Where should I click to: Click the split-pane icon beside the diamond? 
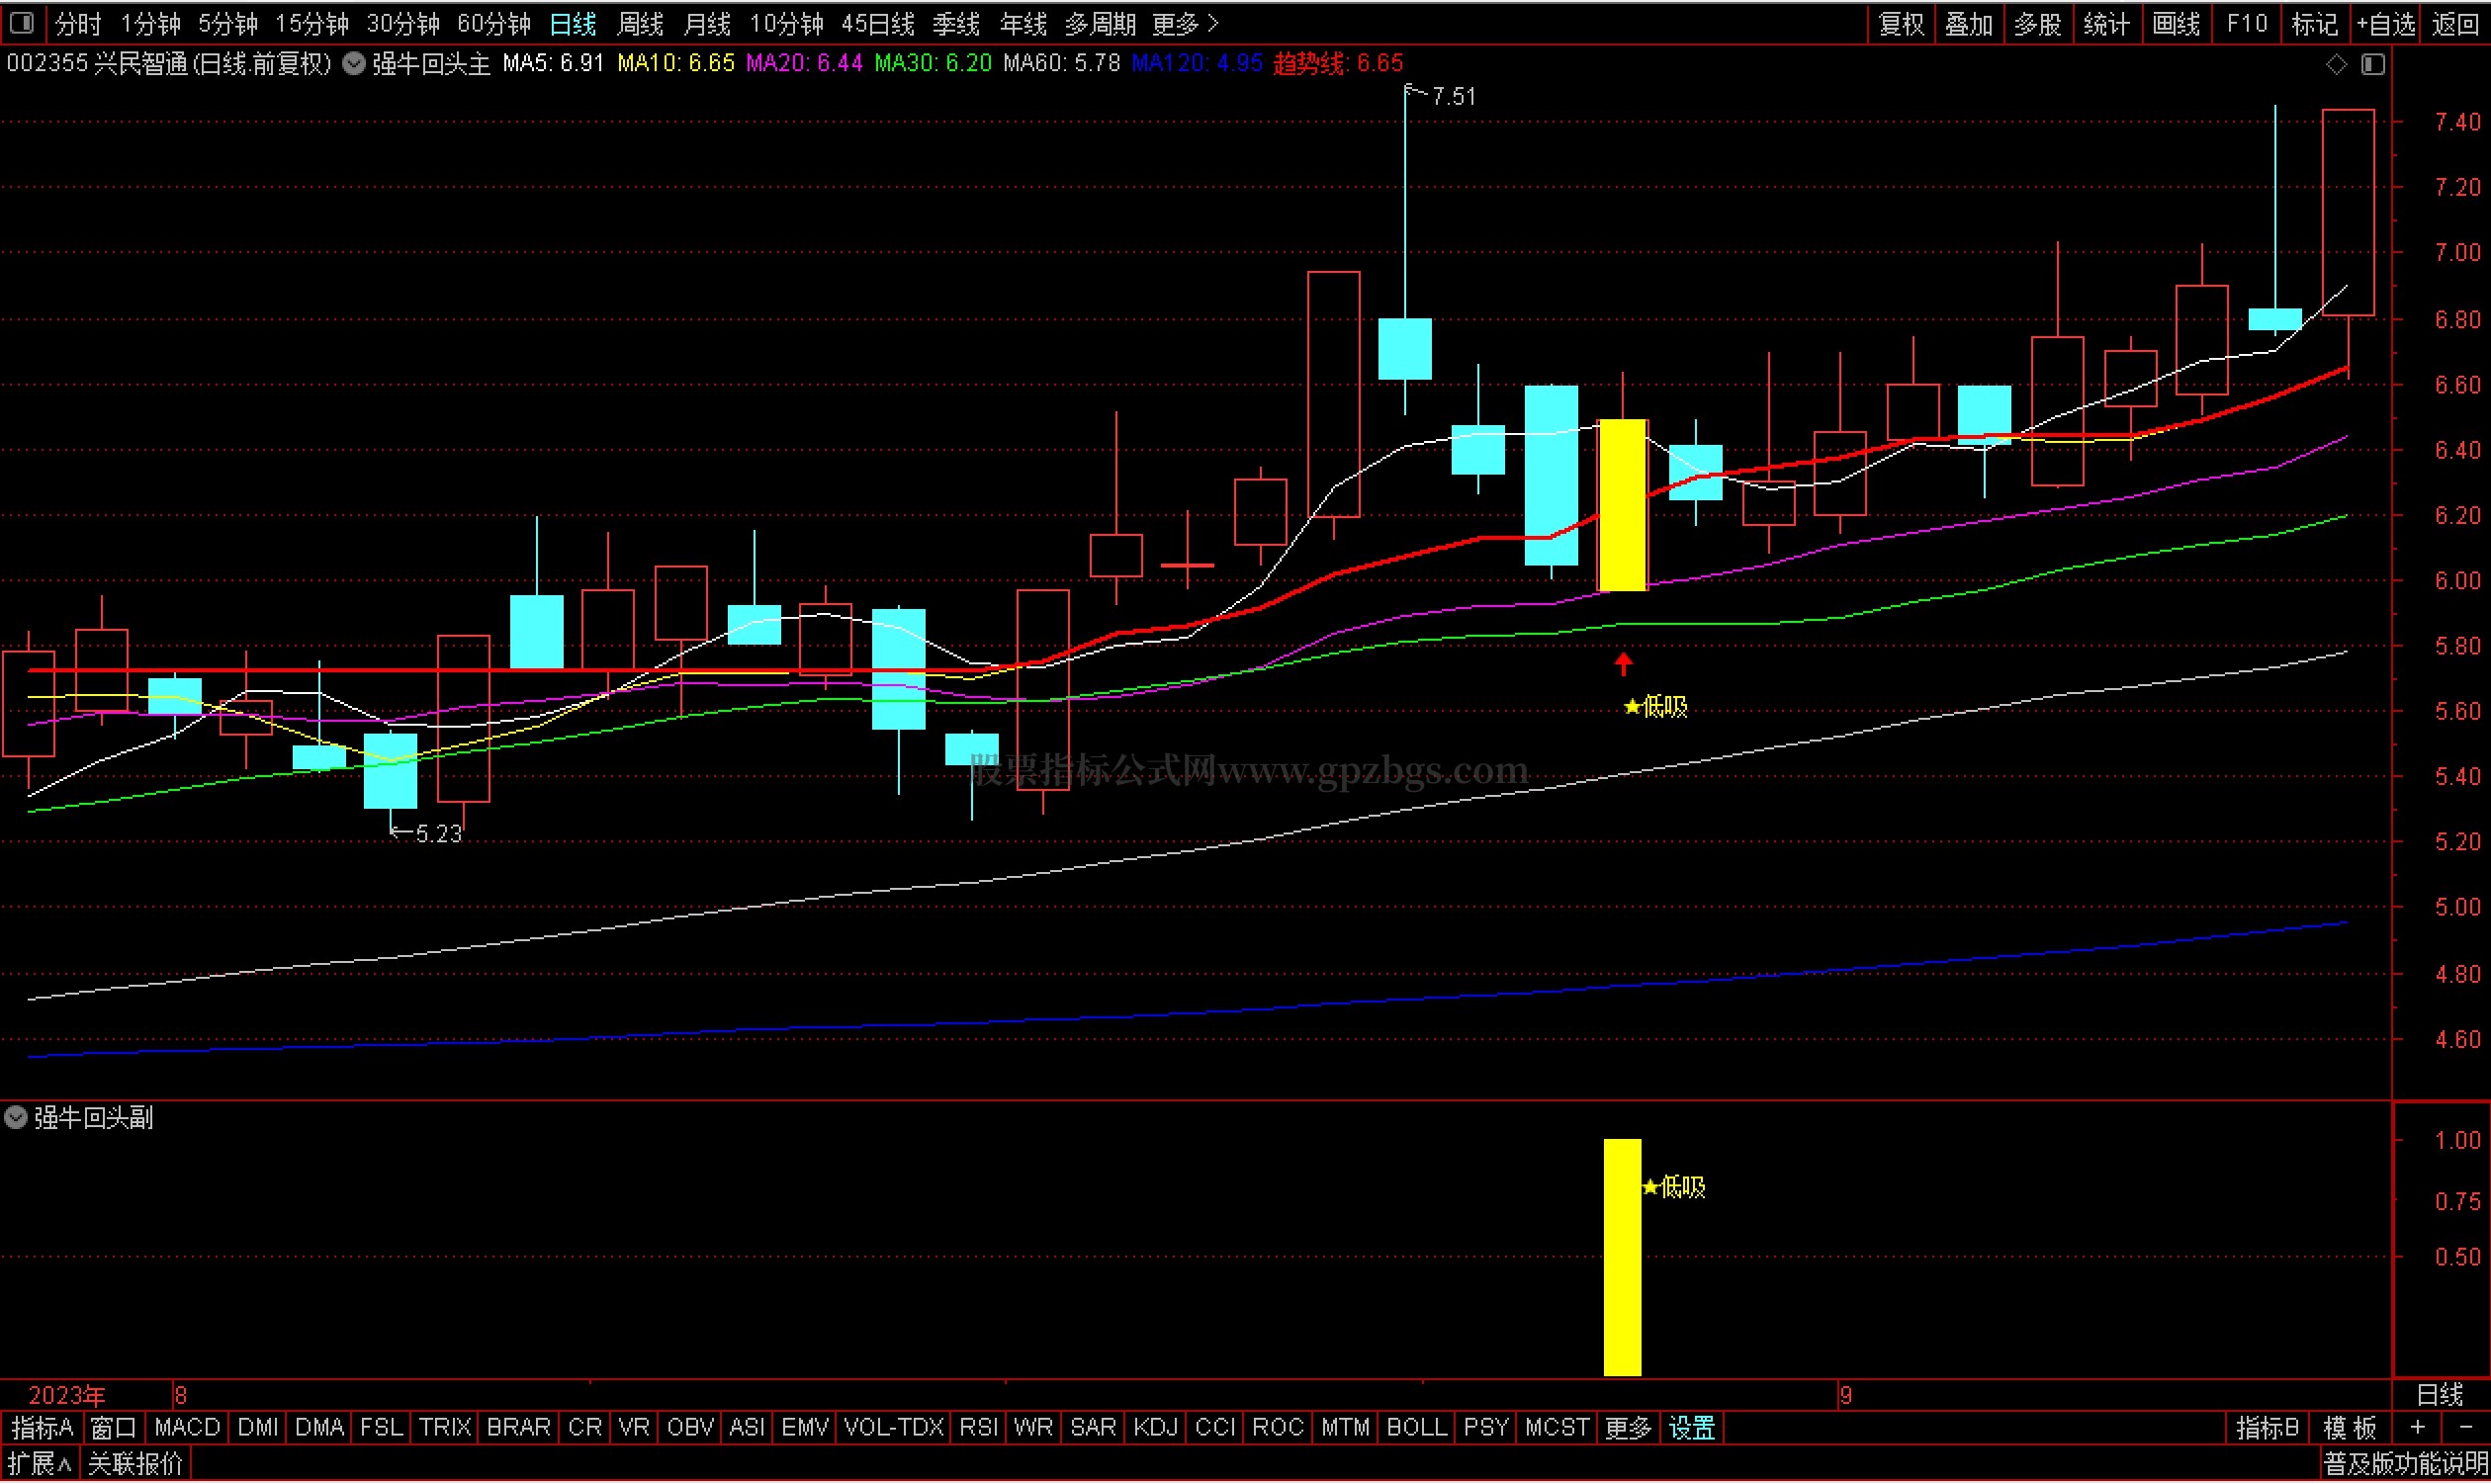[x=2373, y=64]
